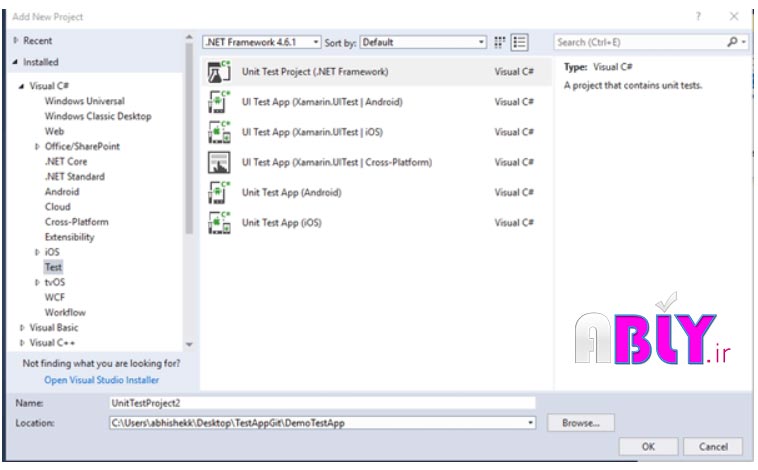Switch to medium icons list view
The width and height of the screenshot is (758, 470).
[x=520, y=43]
